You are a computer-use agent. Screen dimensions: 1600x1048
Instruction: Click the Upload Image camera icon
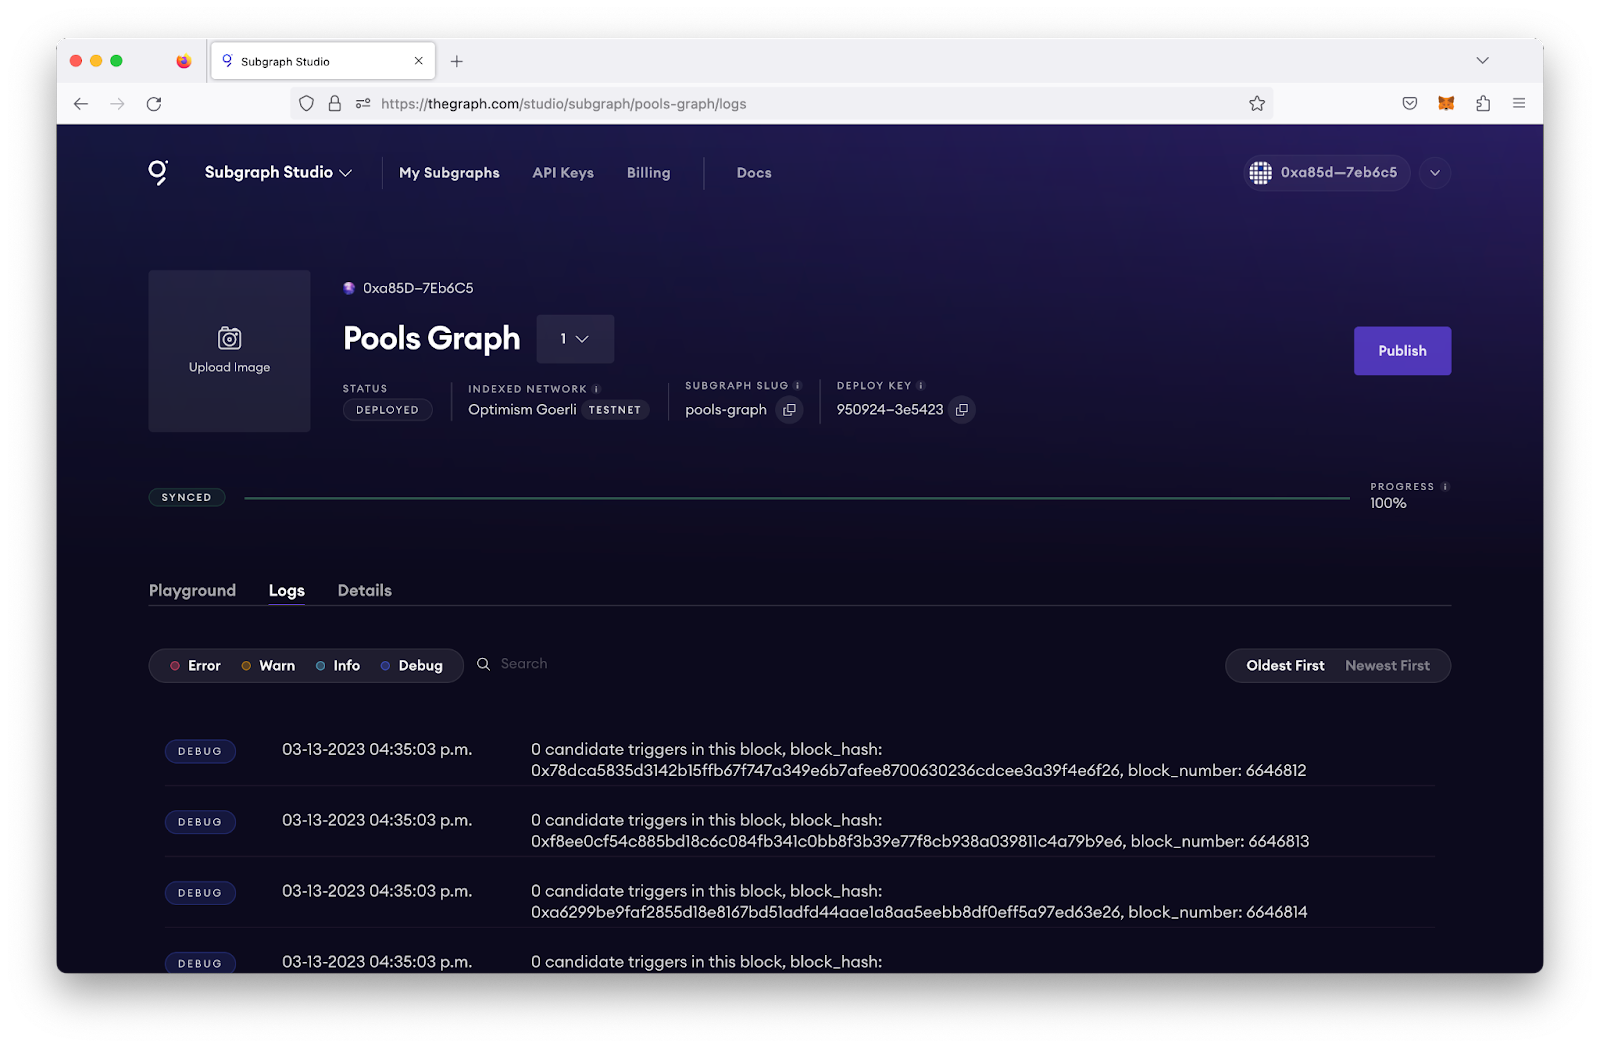[230, 338]
